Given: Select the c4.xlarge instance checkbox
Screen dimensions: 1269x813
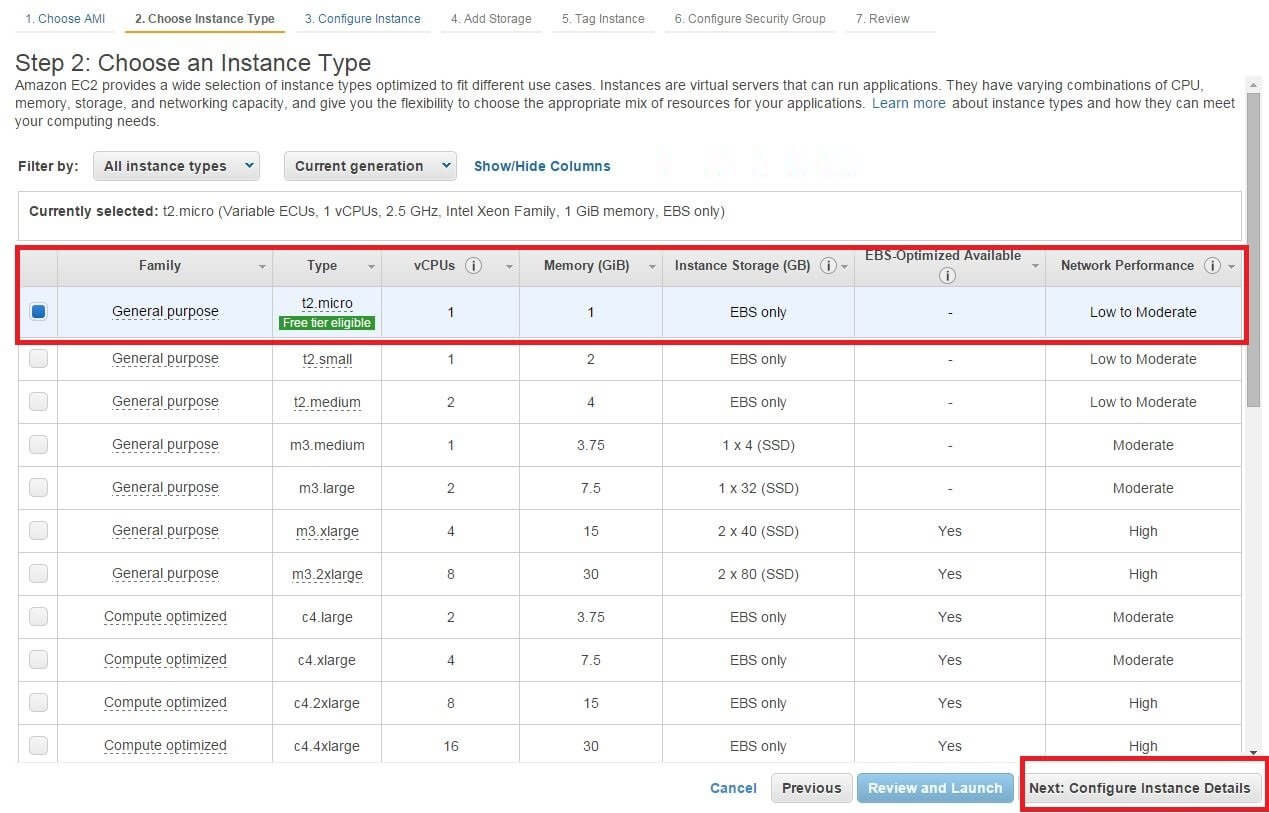Looking at the screenshot, I should (38, 659).
